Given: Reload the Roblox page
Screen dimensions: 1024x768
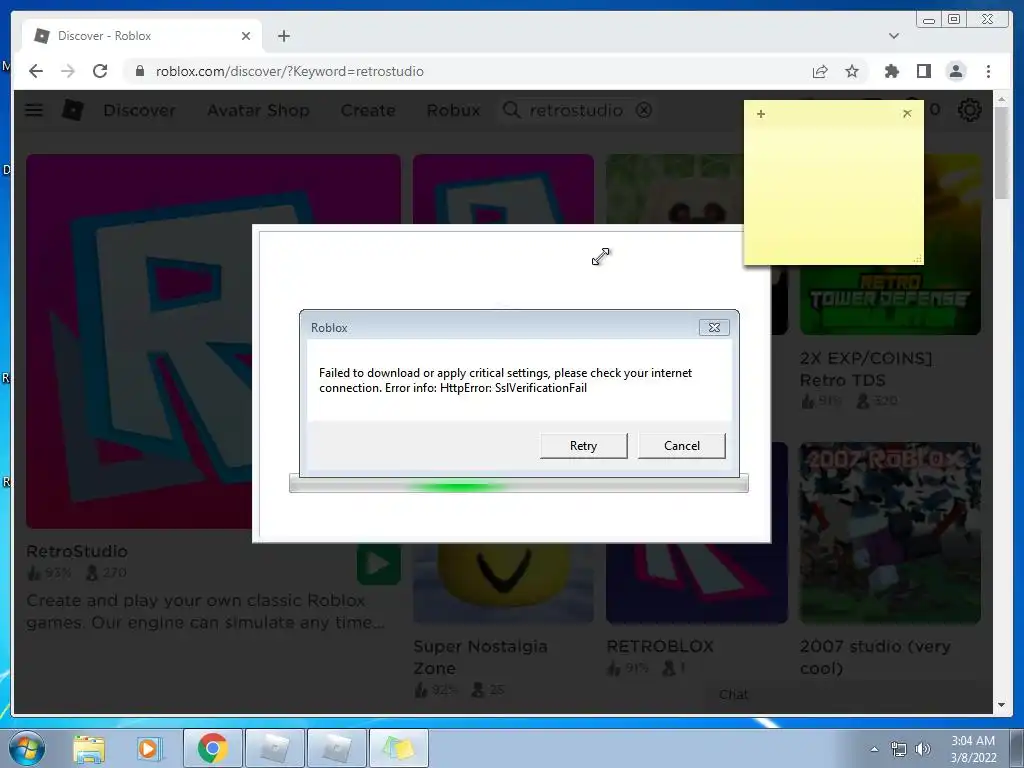Looking at the screenshot, I should pyautogui.click(x=100, y=71).
